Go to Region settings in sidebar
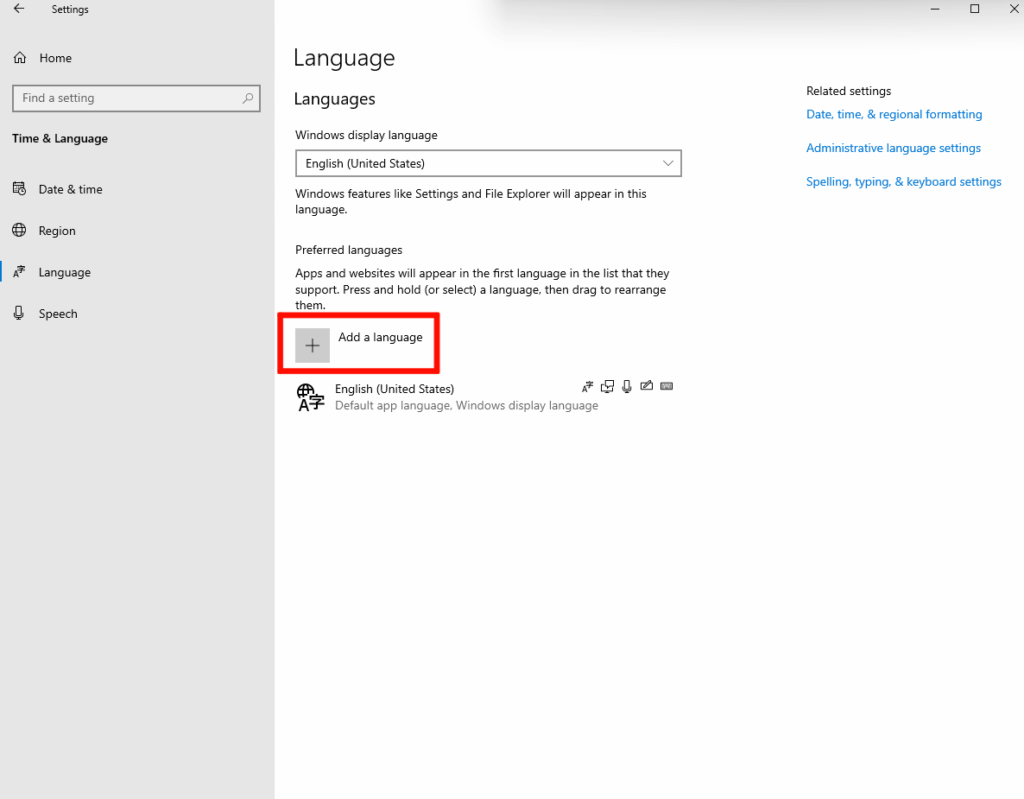The image size is (1024, 799). (x=57, y=231)
